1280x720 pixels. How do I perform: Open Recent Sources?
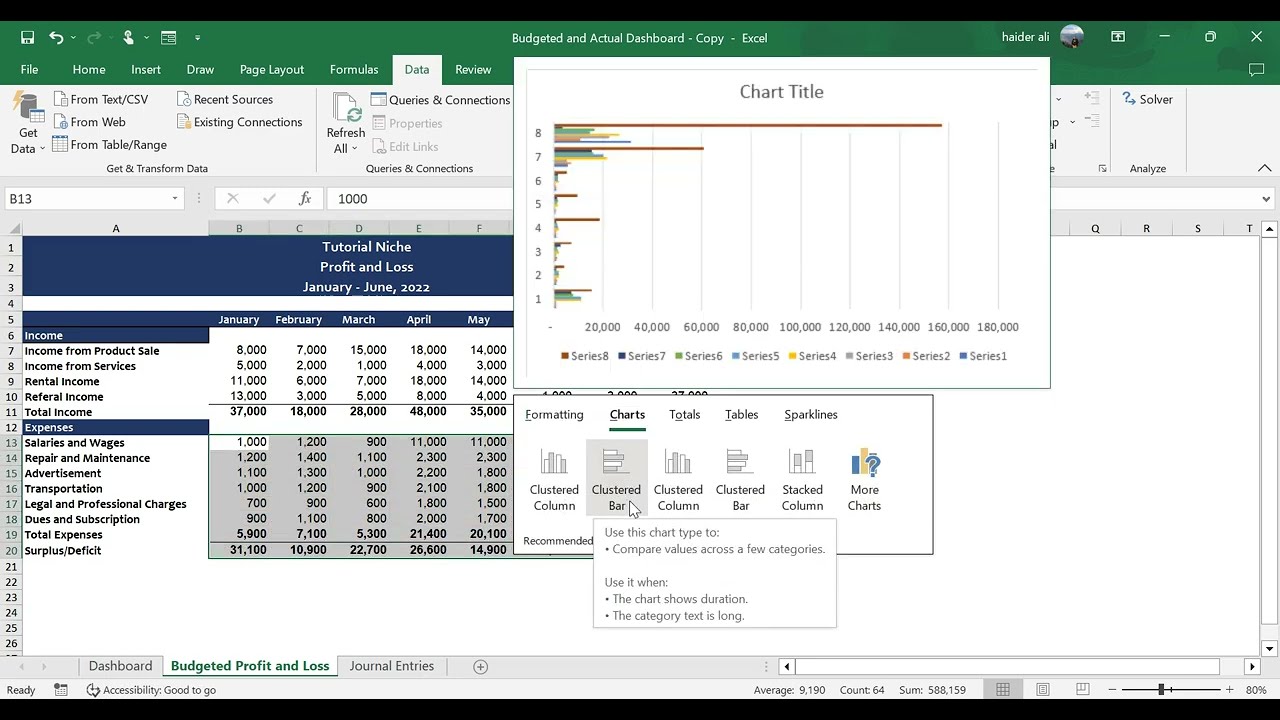(224, 99)
